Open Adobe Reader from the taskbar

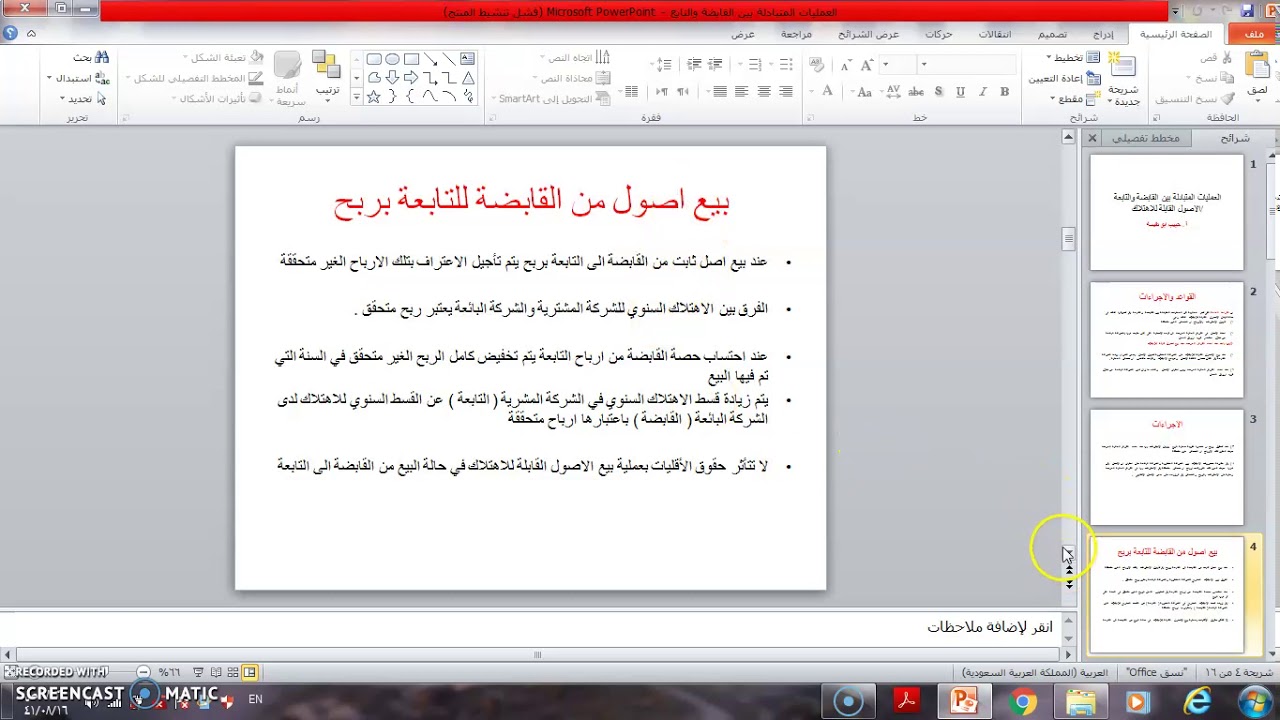[907, 702]
